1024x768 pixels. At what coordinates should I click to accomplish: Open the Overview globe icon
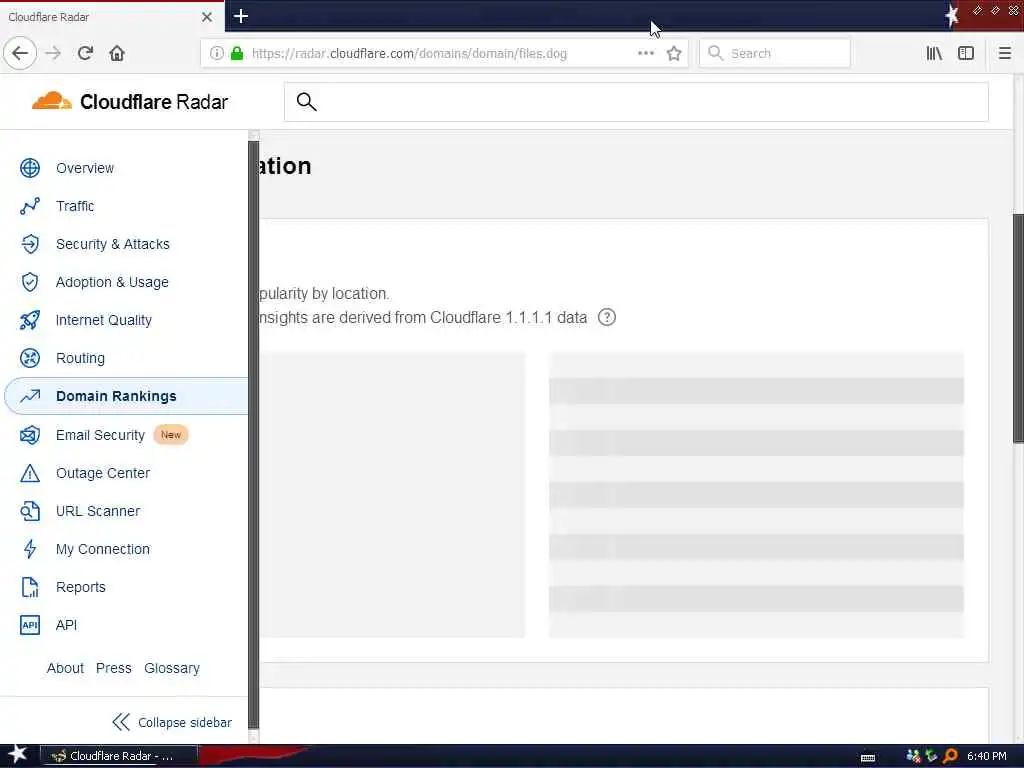[x=30, y=168]
